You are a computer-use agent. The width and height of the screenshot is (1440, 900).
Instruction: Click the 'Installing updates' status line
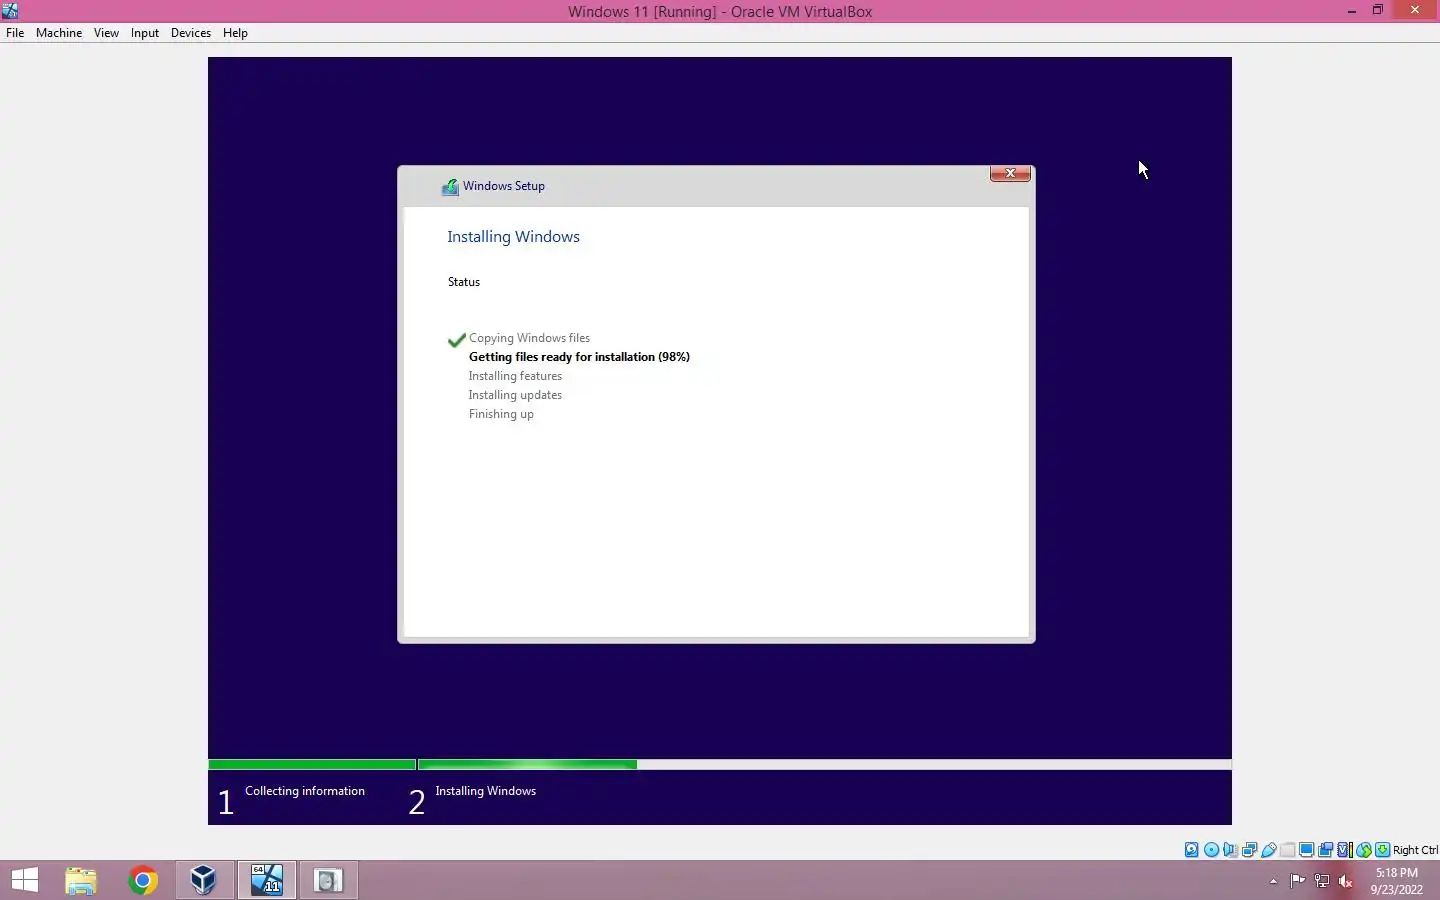(515, 395)
